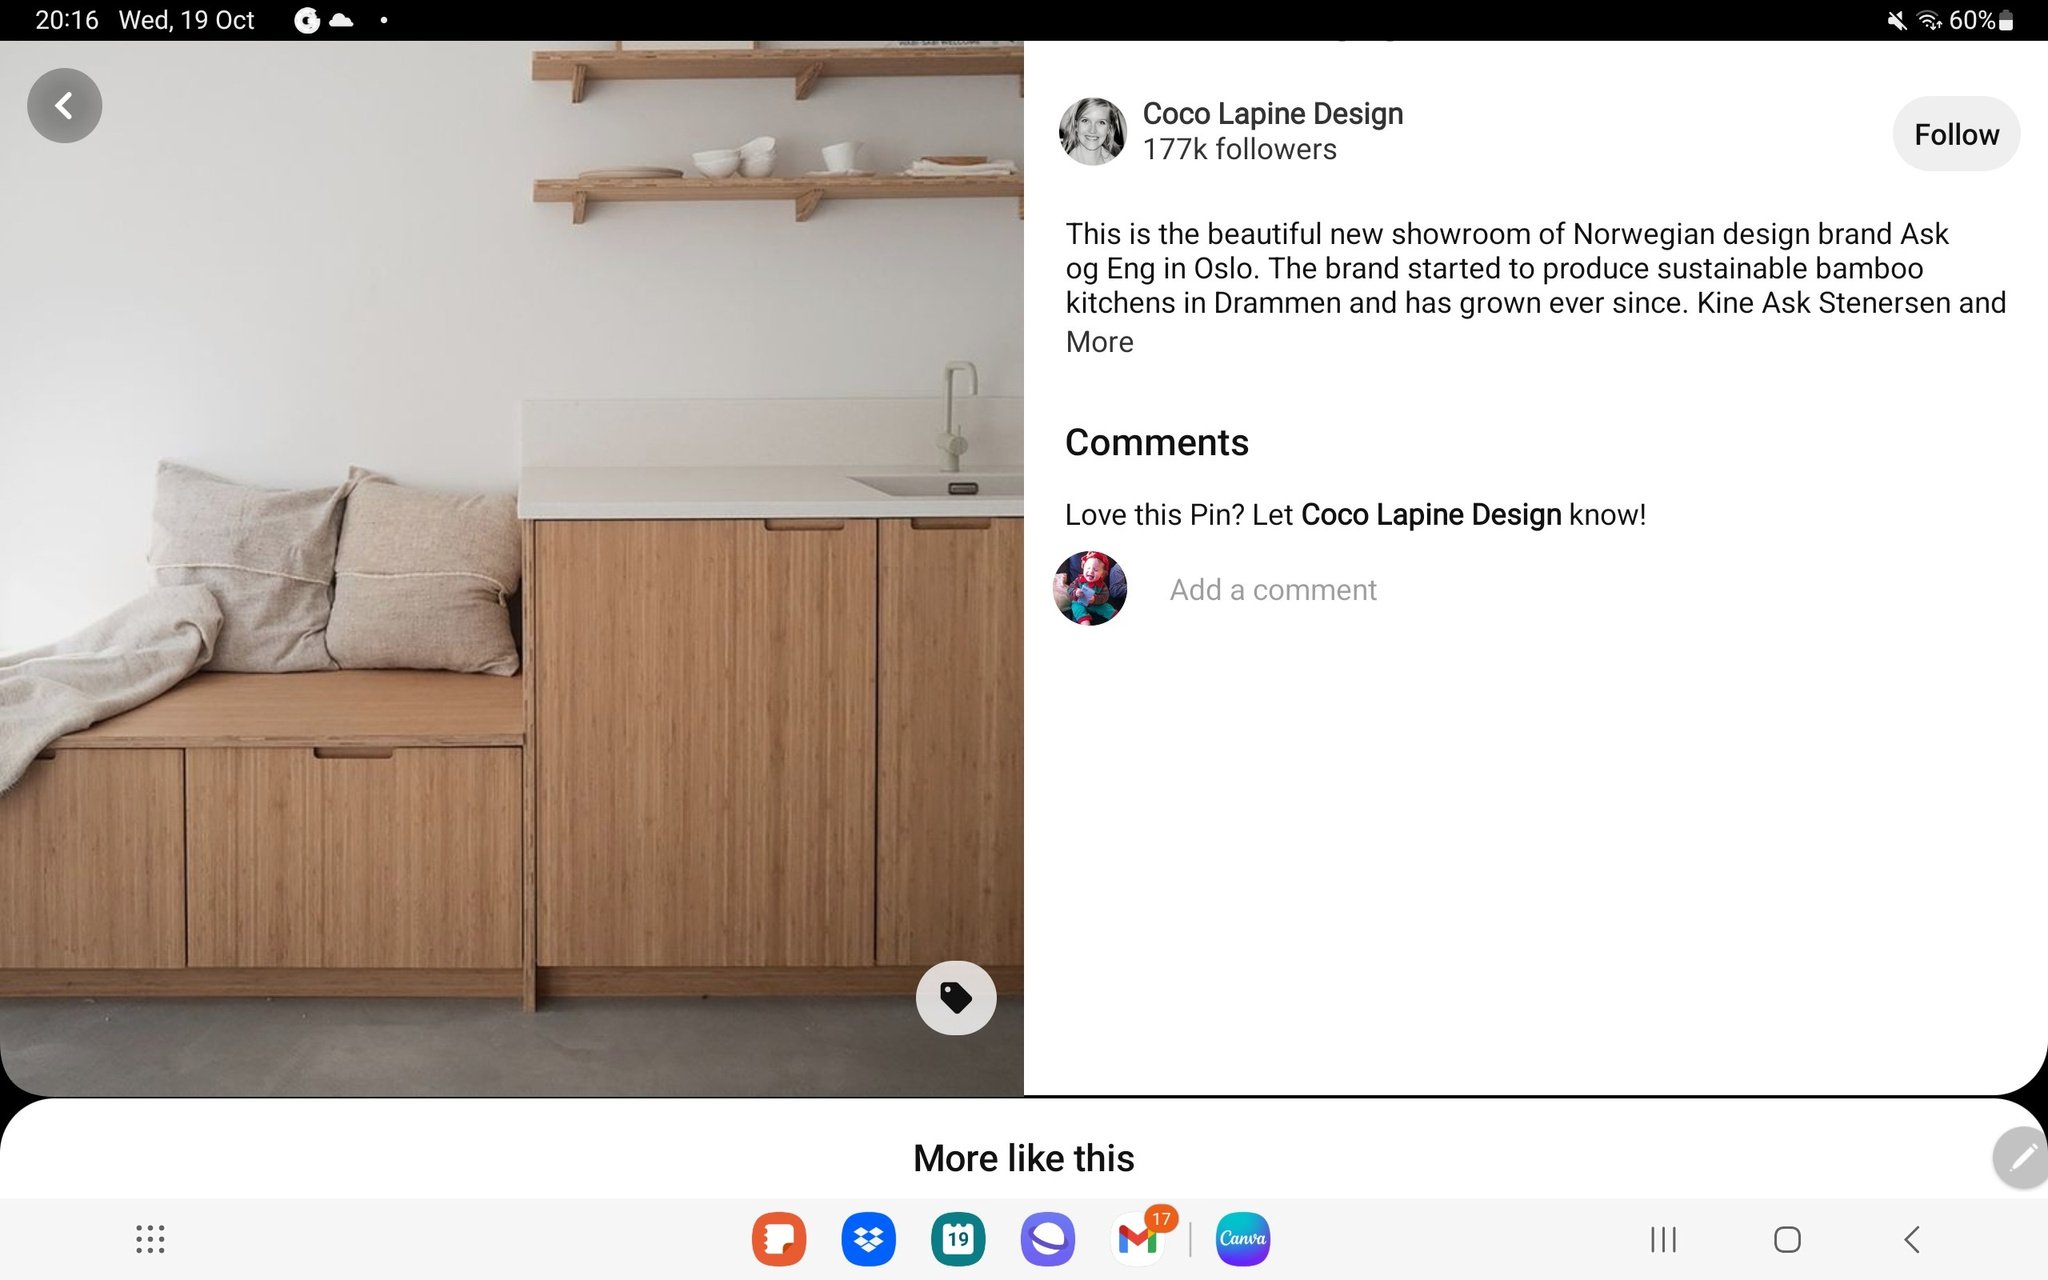Open the orange notes app in the taskbar

(x=778, y=1239)
